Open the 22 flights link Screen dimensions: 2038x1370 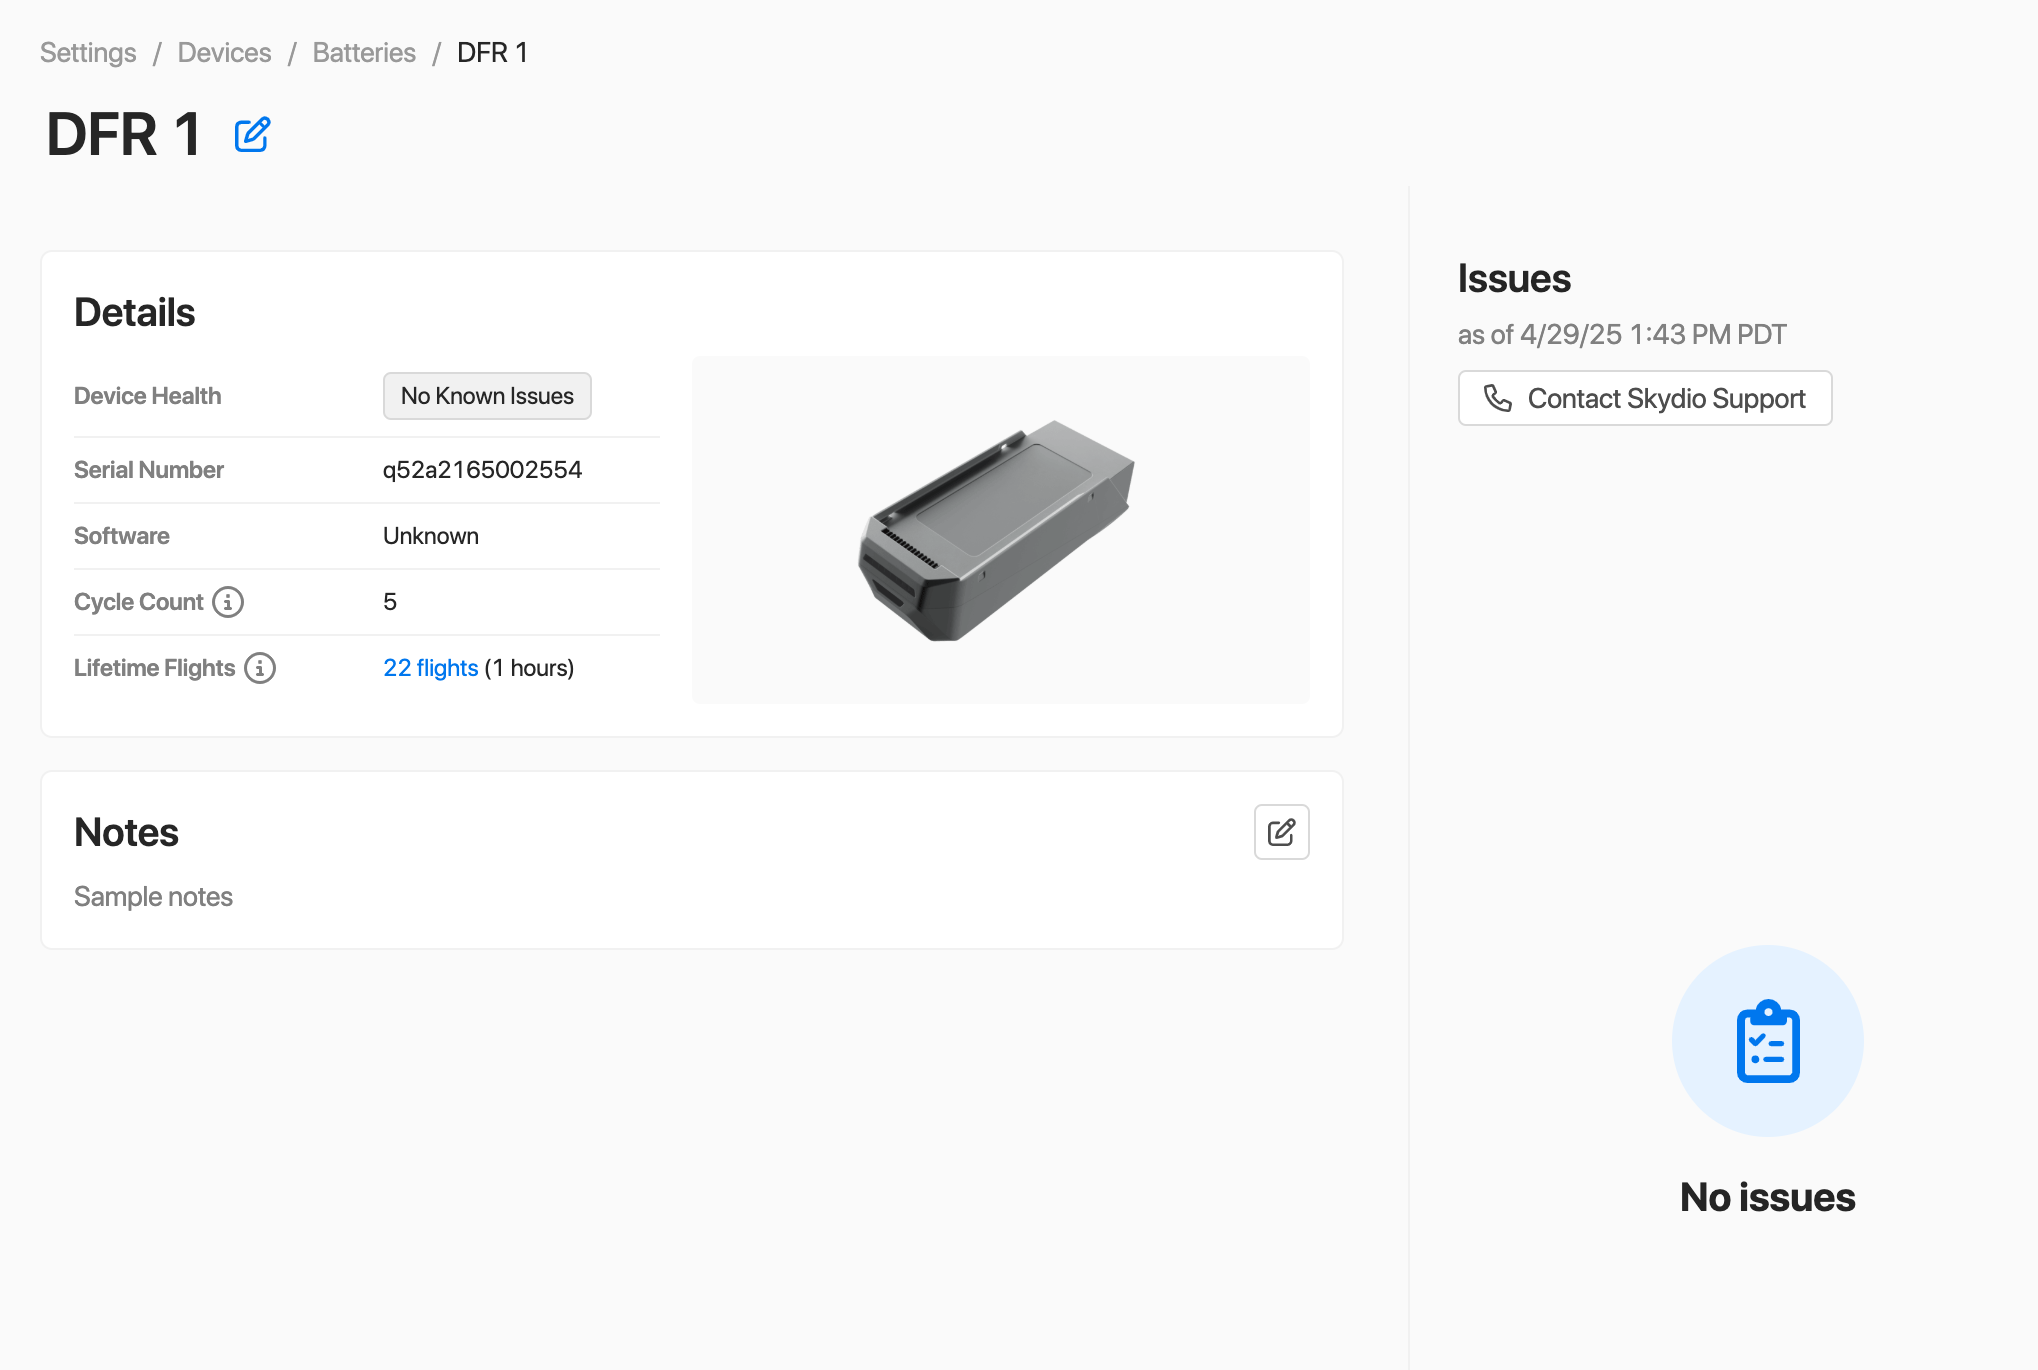(x=430, y=668)
